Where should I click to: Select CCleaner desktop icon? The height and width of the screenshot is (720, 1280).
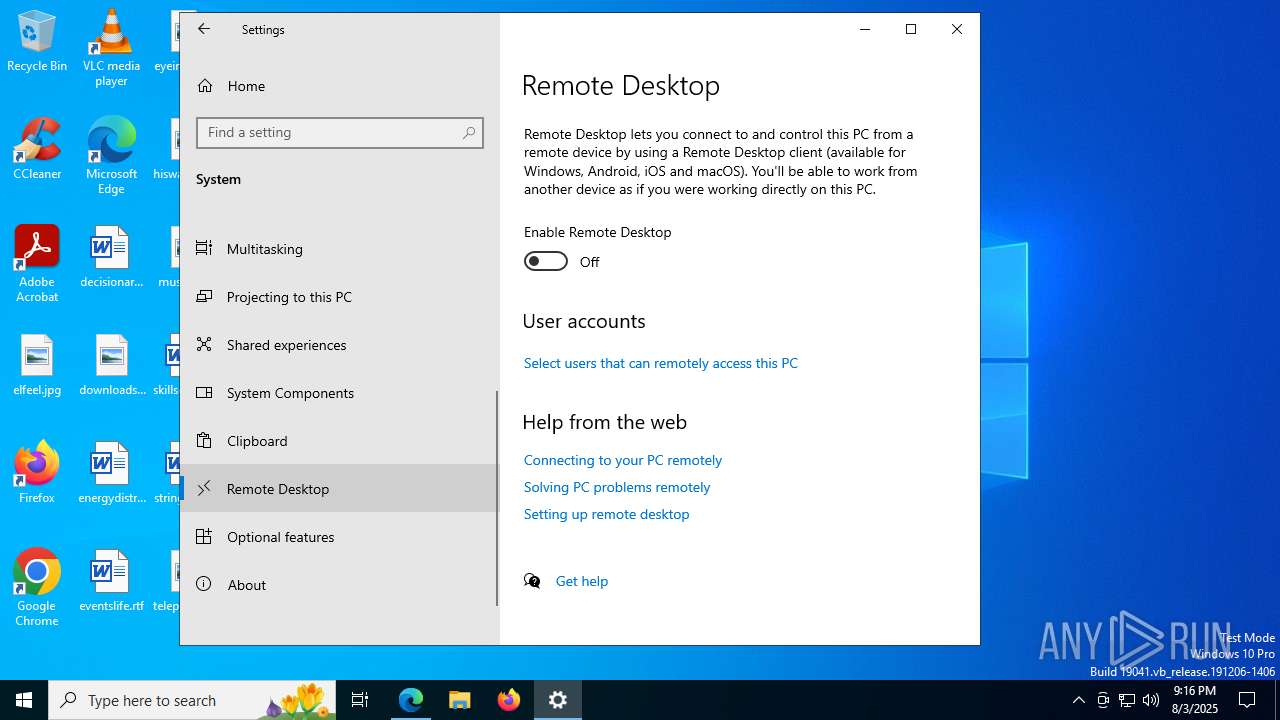coord(37,149)
